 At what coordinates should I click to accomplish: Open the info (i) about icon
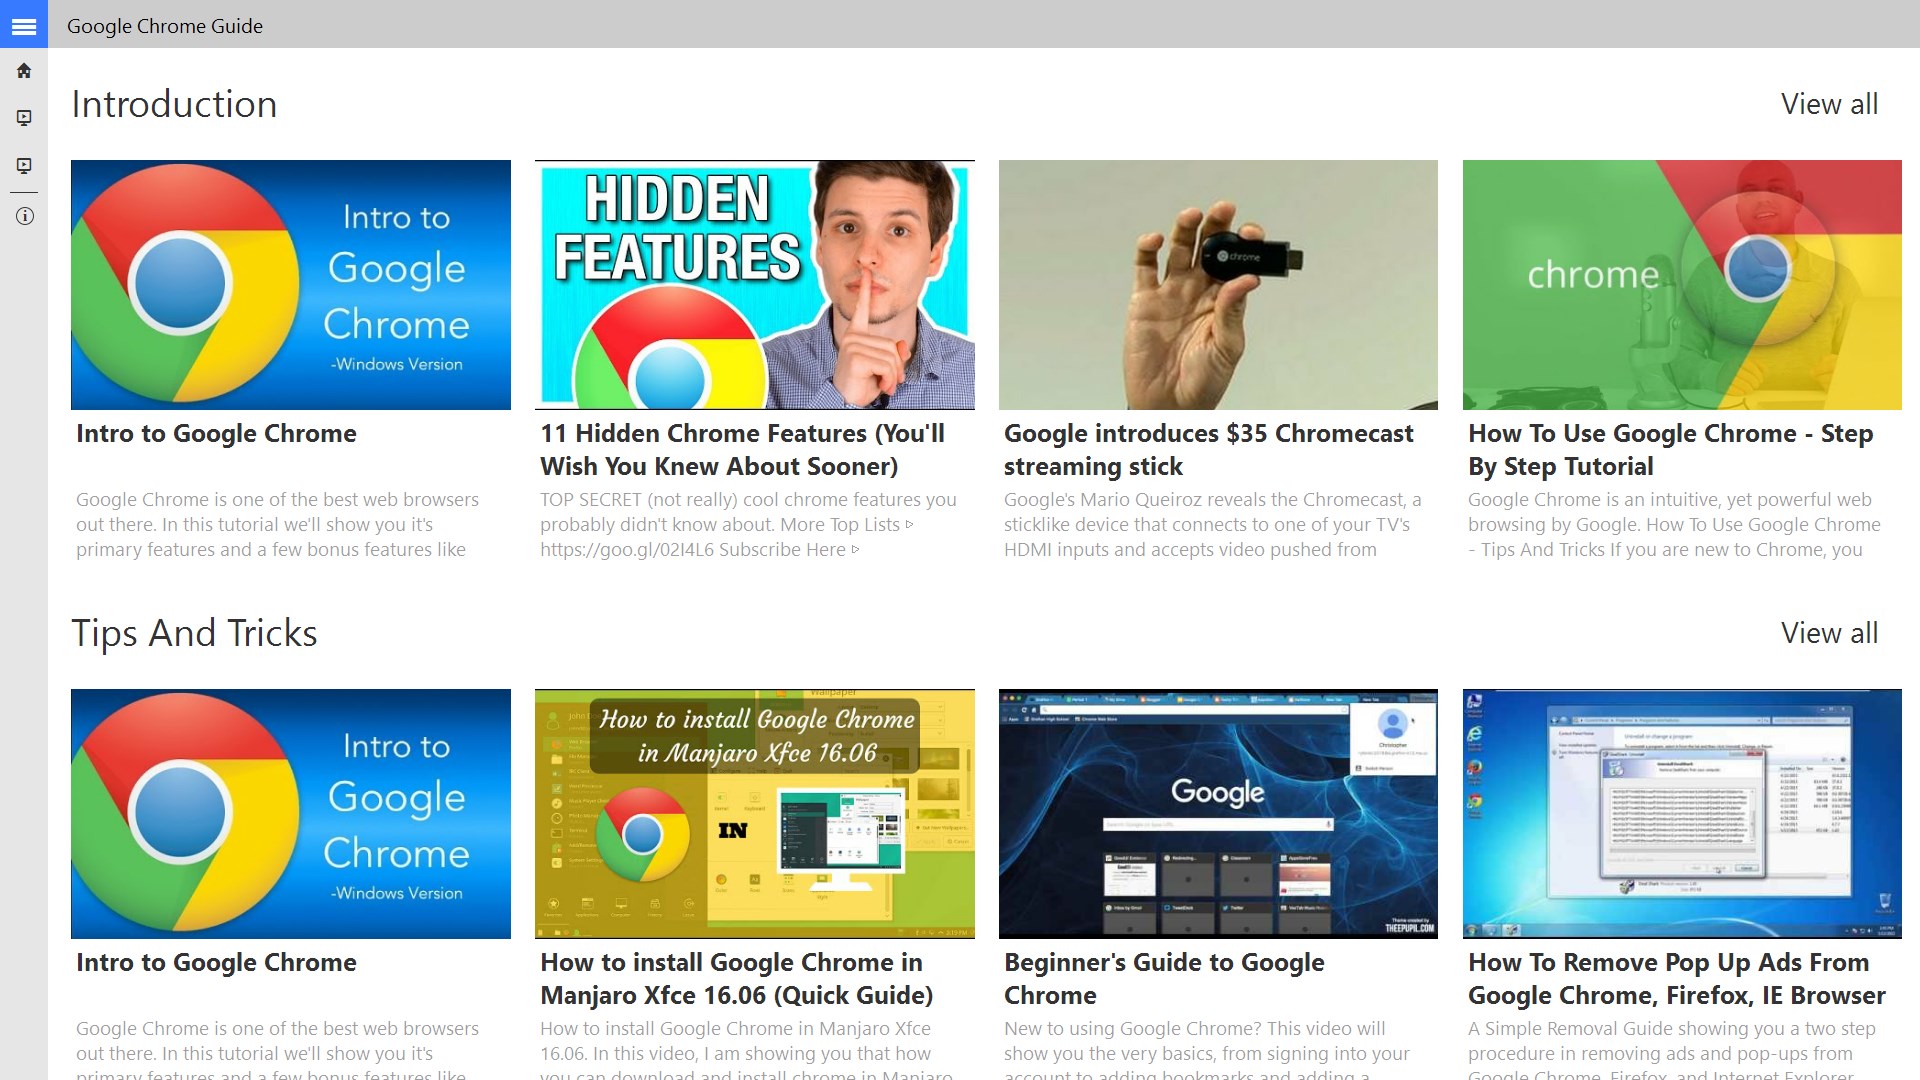click(24, 216)
